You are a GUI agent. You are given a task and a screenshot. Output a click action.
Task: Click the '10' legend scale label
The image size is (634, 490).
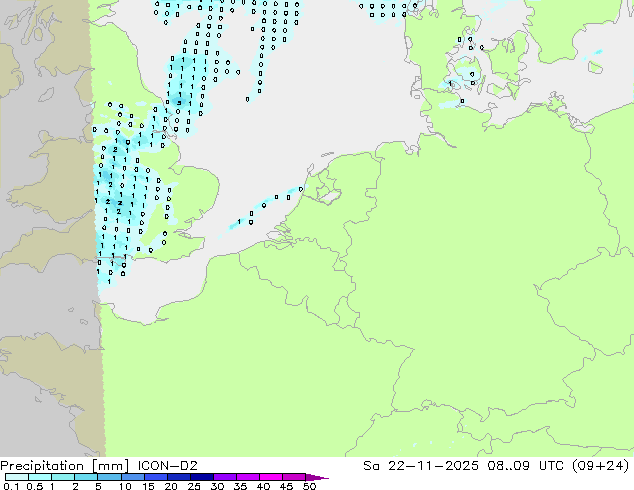coord(125,486)
